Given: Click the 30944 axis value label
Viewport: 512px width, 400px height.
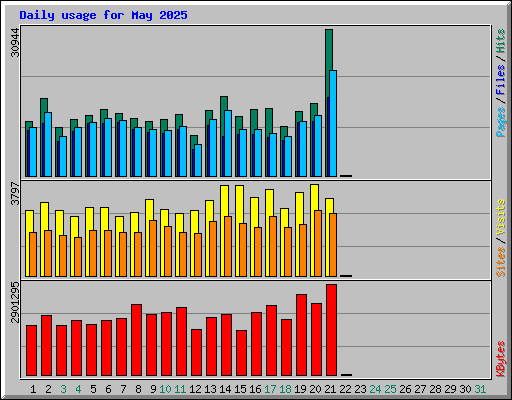Looking at the screenshot, I should (15, 43).
